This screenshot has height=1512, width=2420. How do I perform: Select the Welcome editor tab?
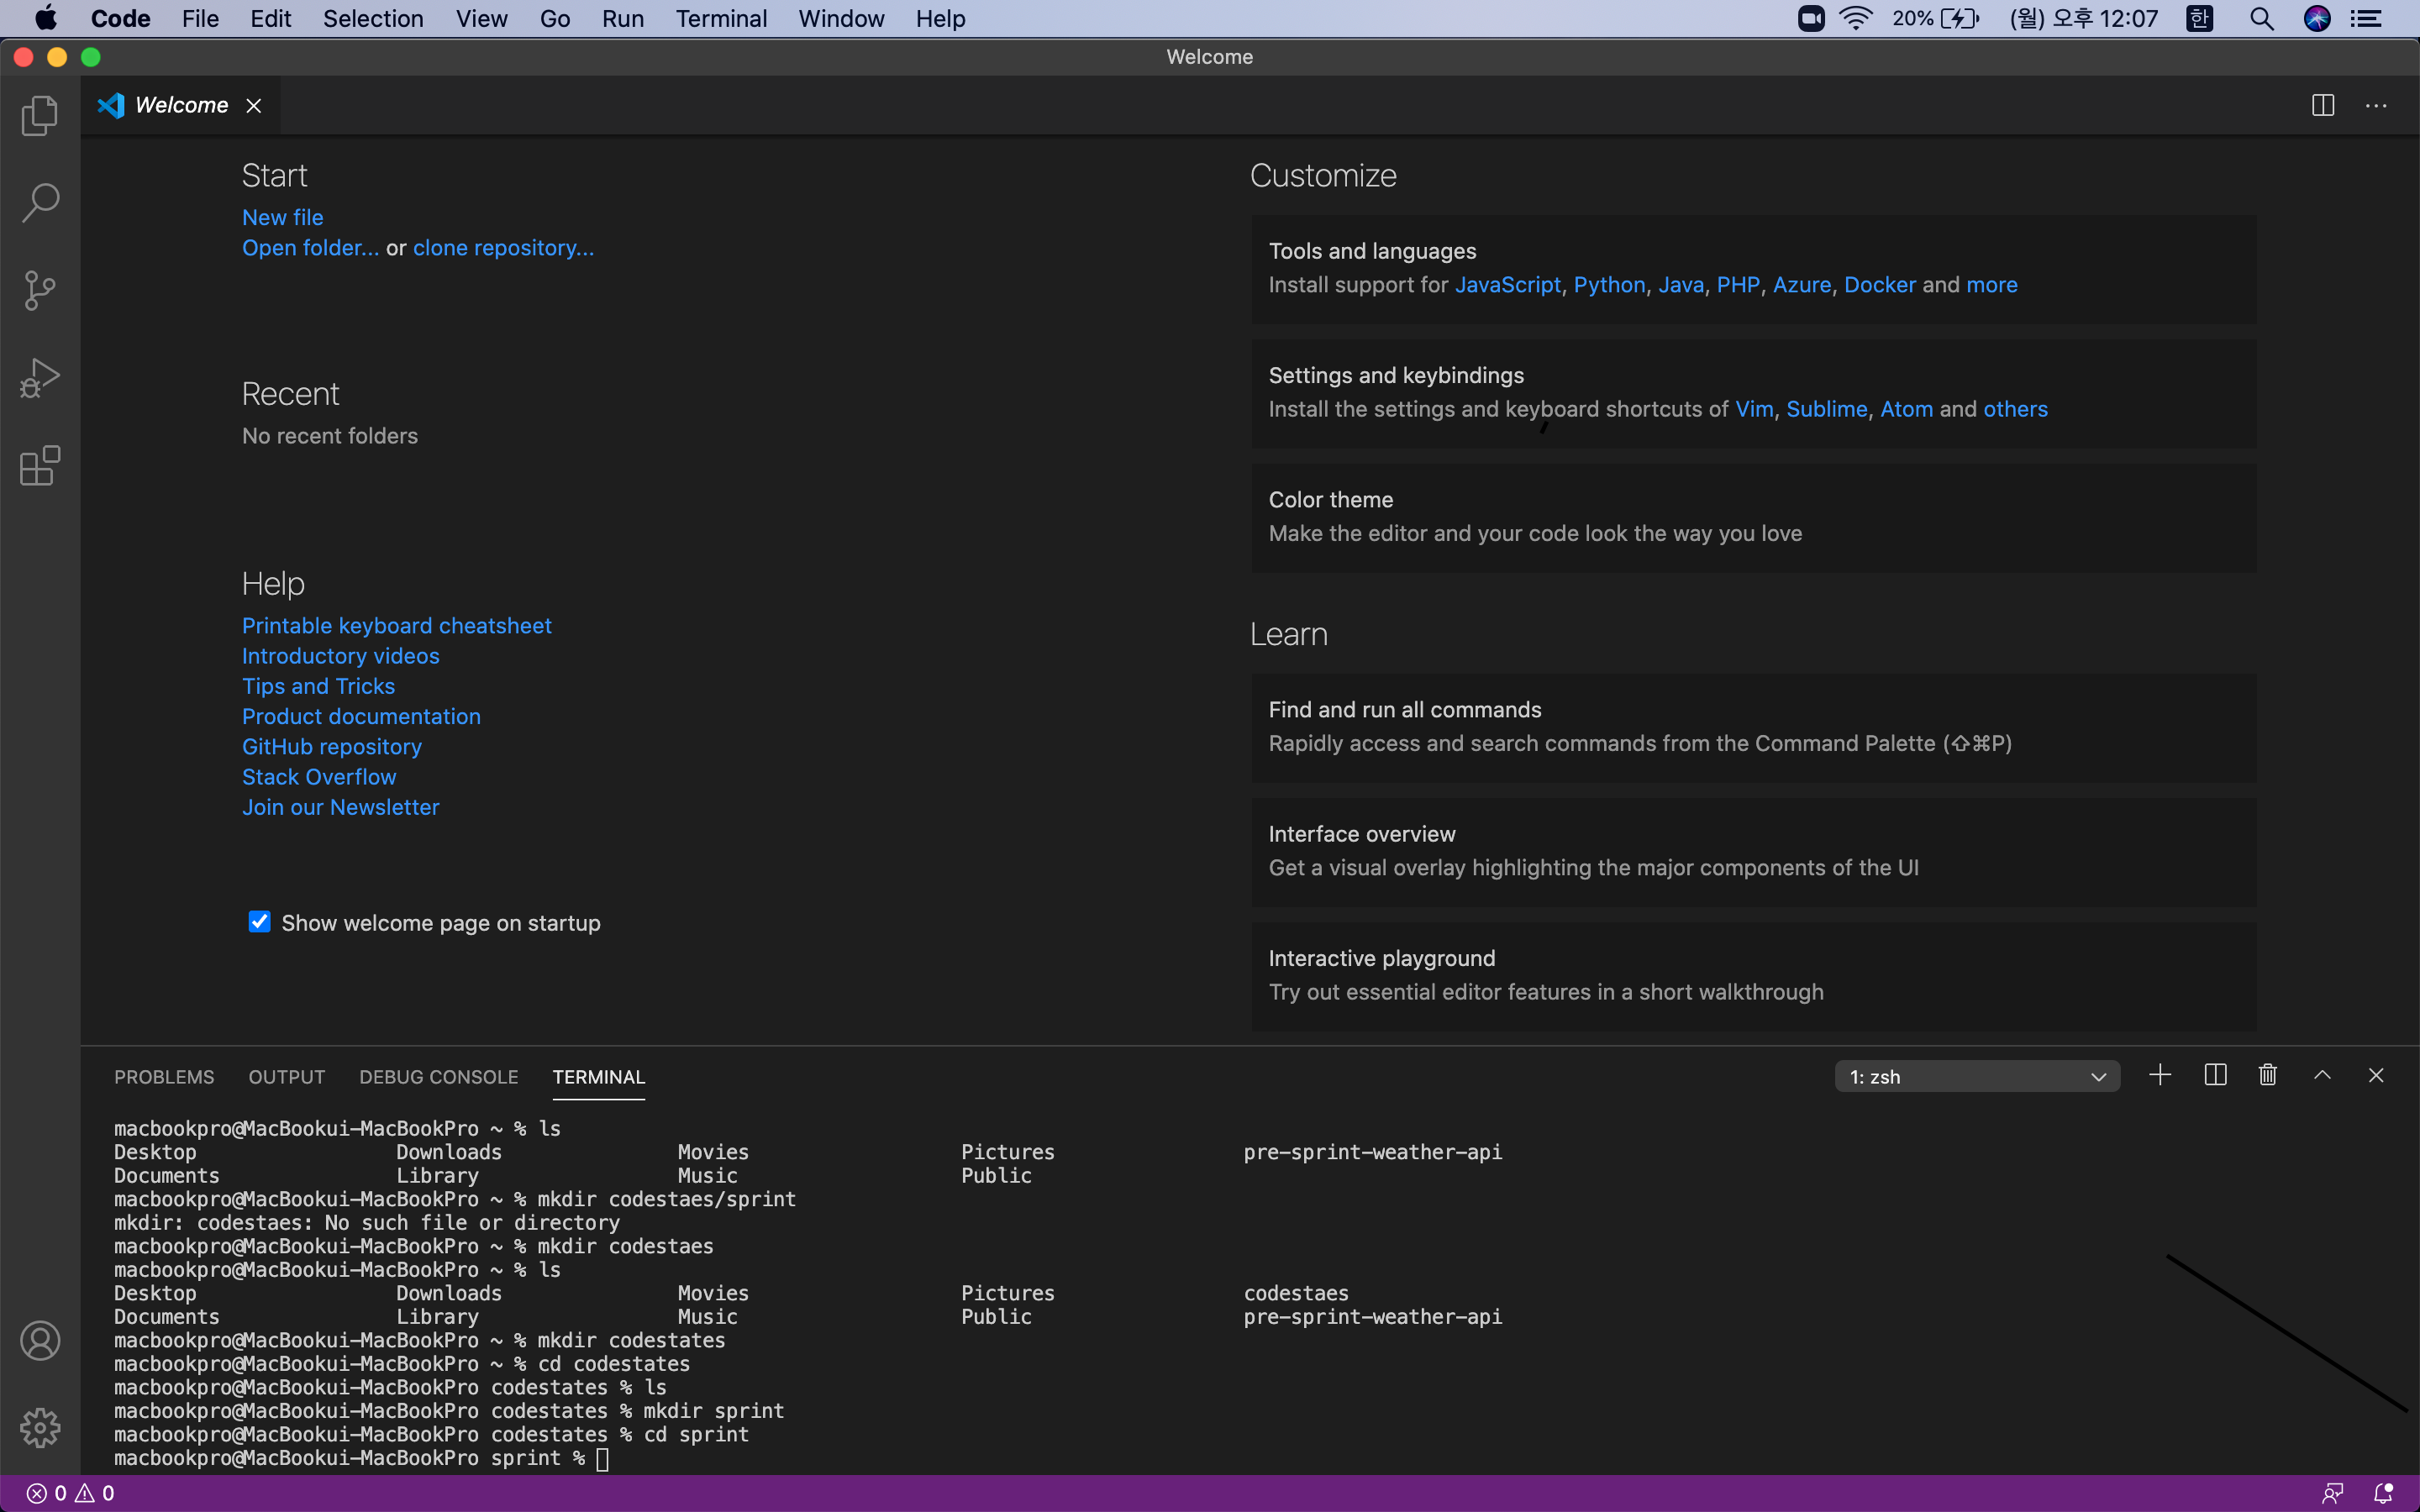point(181,105)
